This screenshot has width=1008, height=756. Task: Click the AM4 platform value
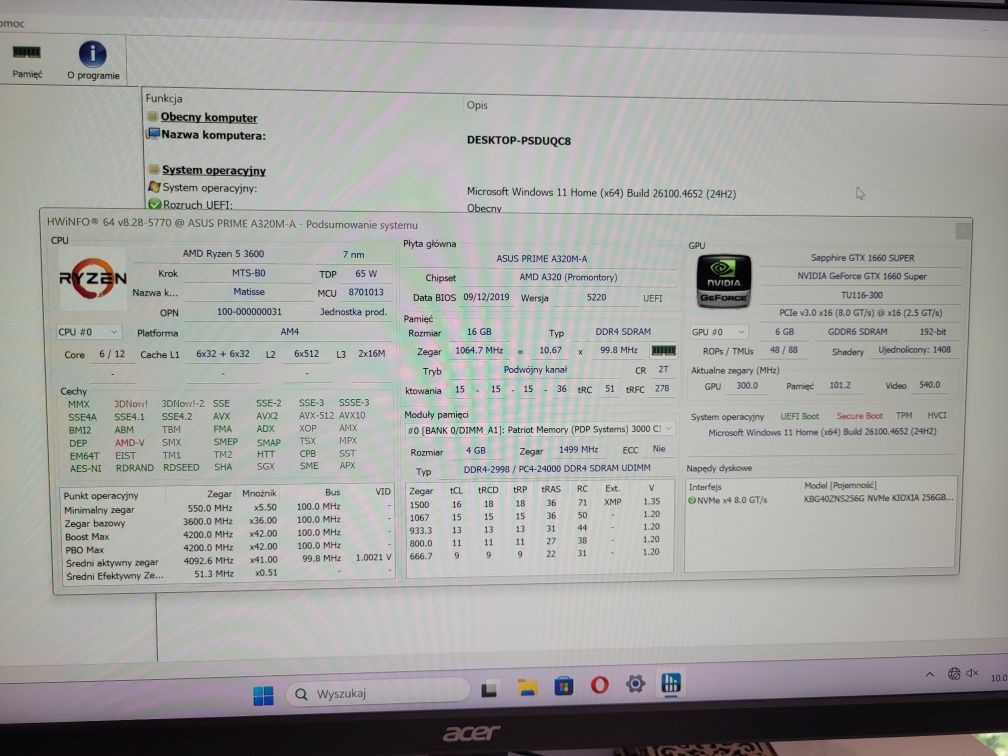(289, 332)
